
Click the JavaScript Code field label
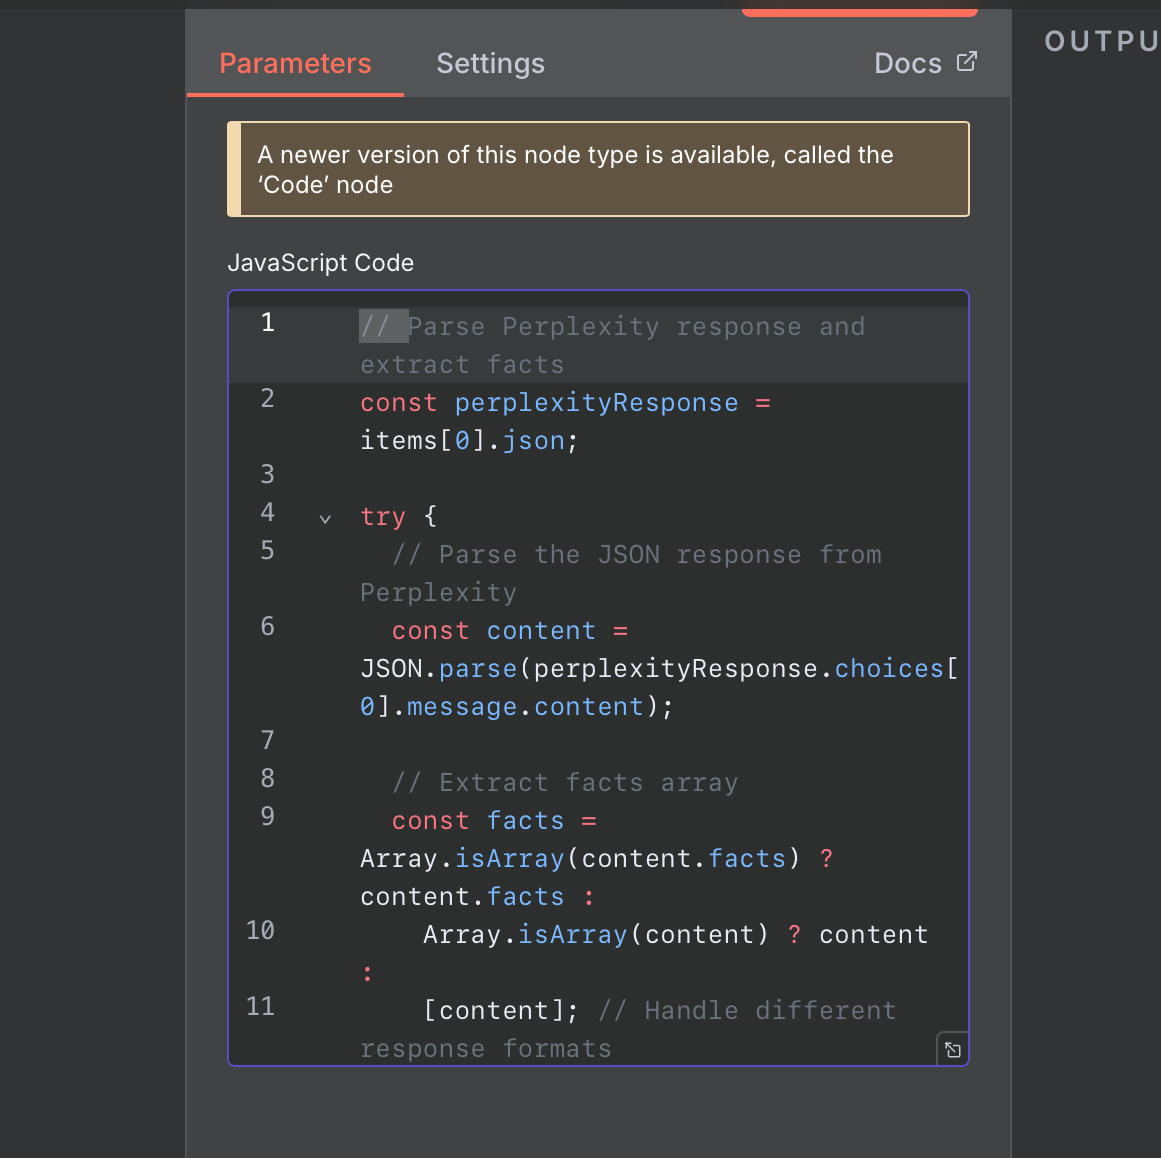click(x=320, y=263)
